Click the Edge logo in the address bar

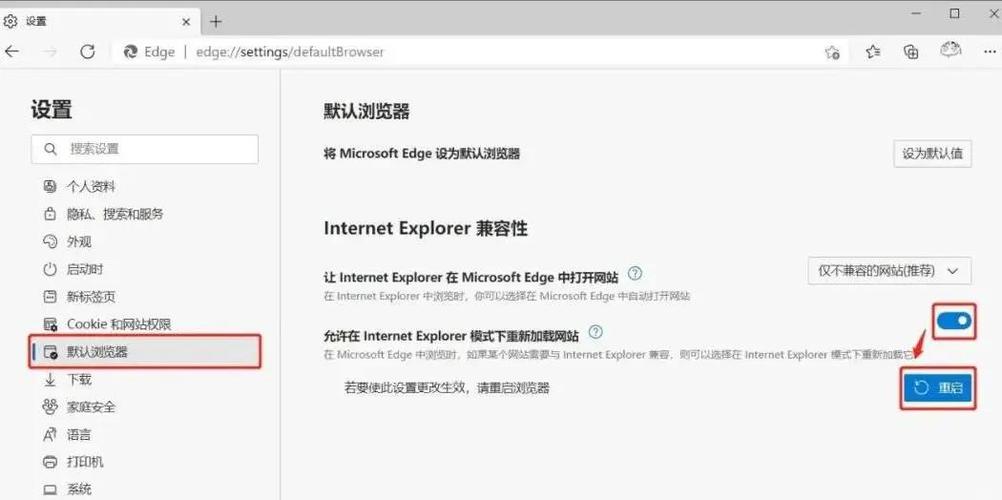pyautogui.click(x=130, y=52)
